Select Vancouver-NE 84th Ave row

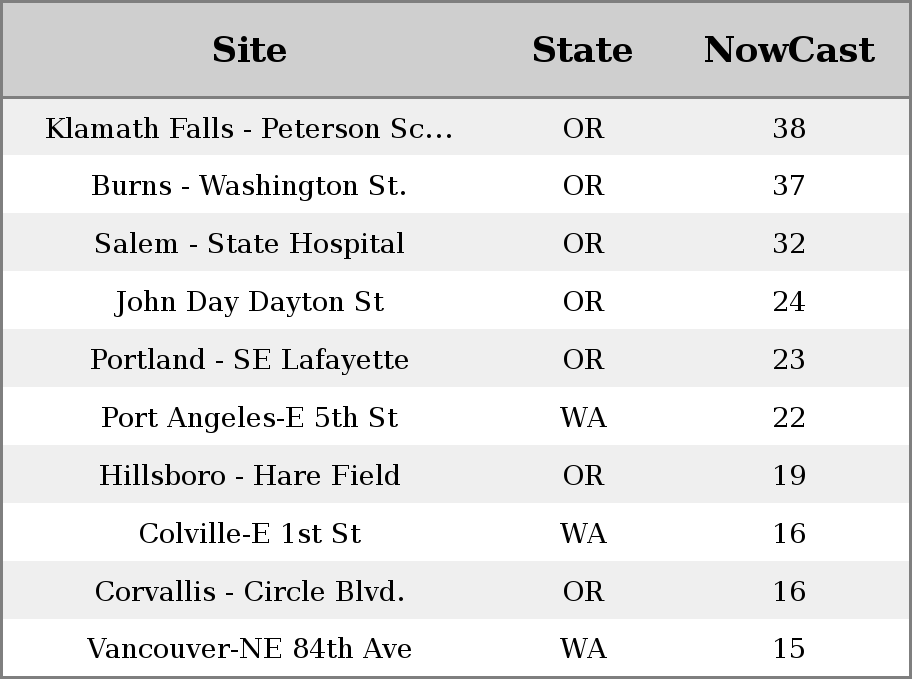tap(249, 649)
